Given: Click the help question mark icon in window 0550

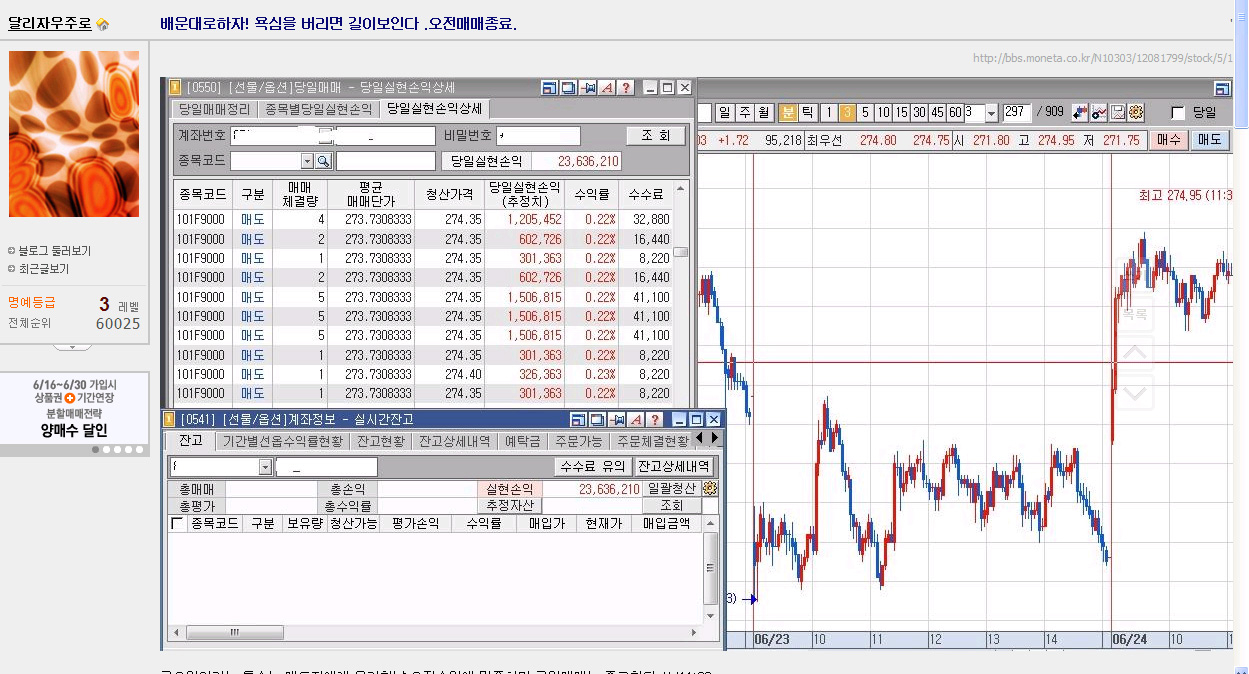Looking at the screenshot, I should (626, 88).
